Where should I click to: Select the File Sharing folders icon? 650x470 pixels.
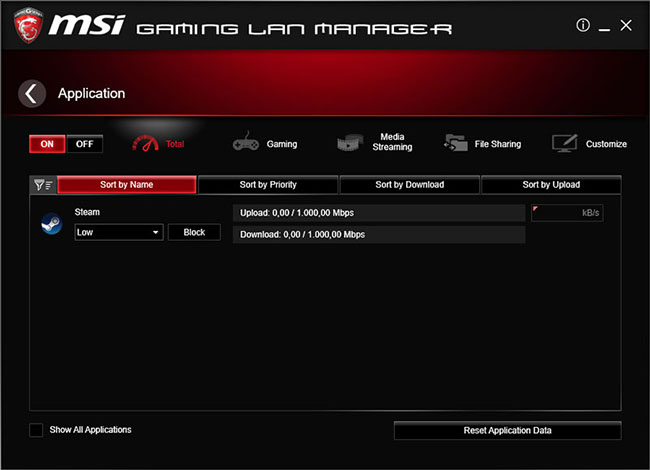click(x=456, y=143)
